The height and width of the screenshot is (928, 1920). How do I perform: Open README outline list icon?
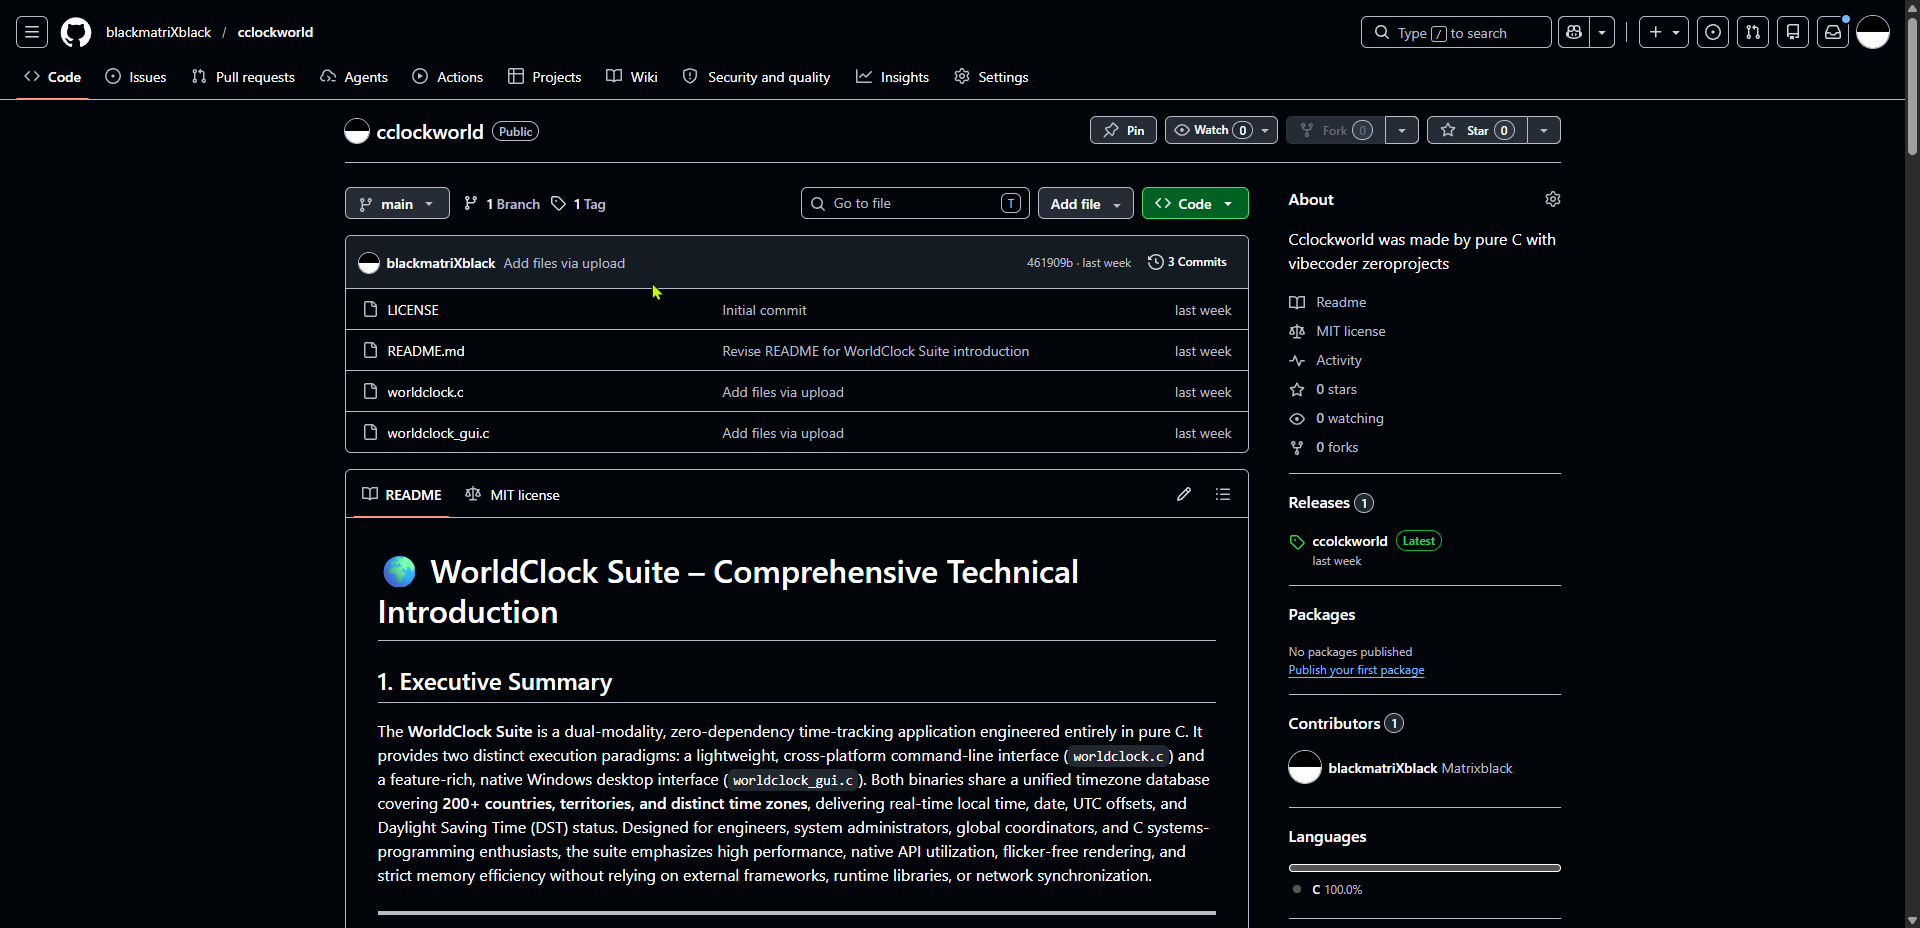click(1223, 494)
